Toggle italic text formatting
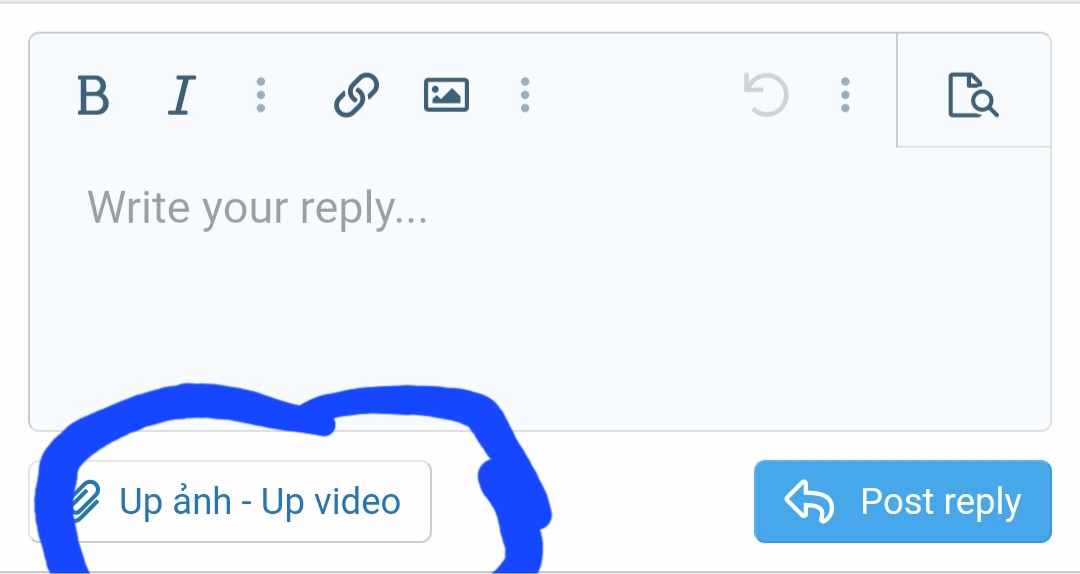This screenshot has width=1080, height=574. tap(182, 94)
